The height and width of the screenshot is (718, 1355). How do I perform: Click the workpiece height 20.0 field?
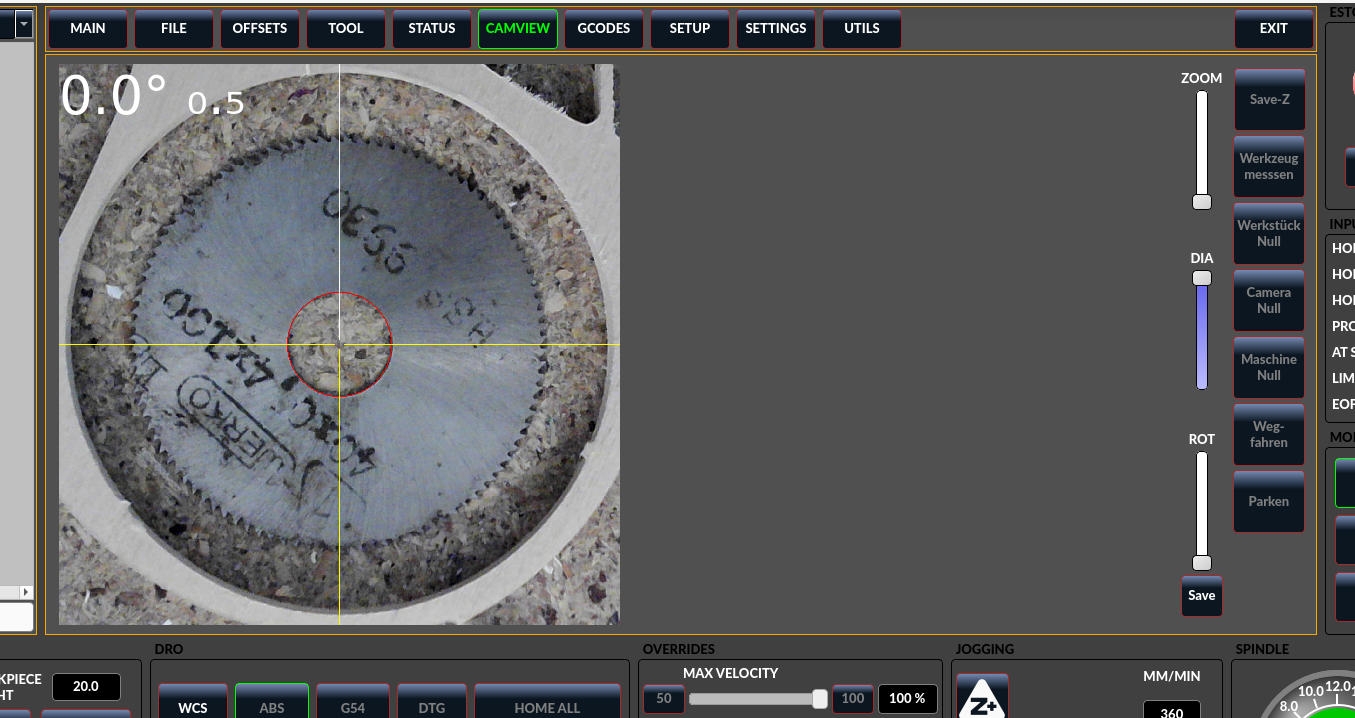(x=86, y=687)
